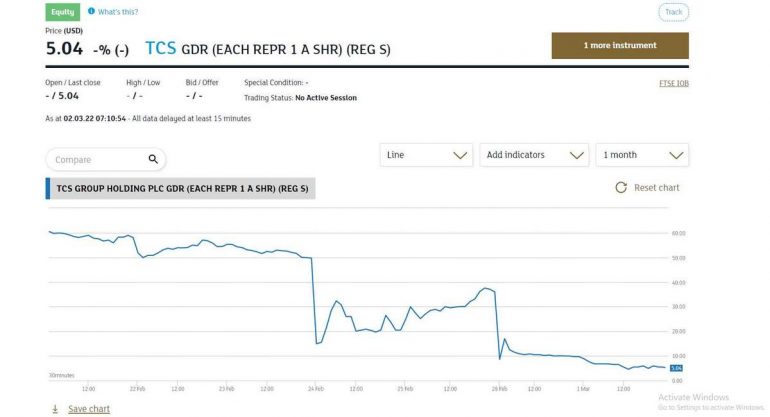Image resolution: width=770 pixels, height=417 pixels.
Task: Click the 30minutes interval label
Action: (x=61, y=375)
